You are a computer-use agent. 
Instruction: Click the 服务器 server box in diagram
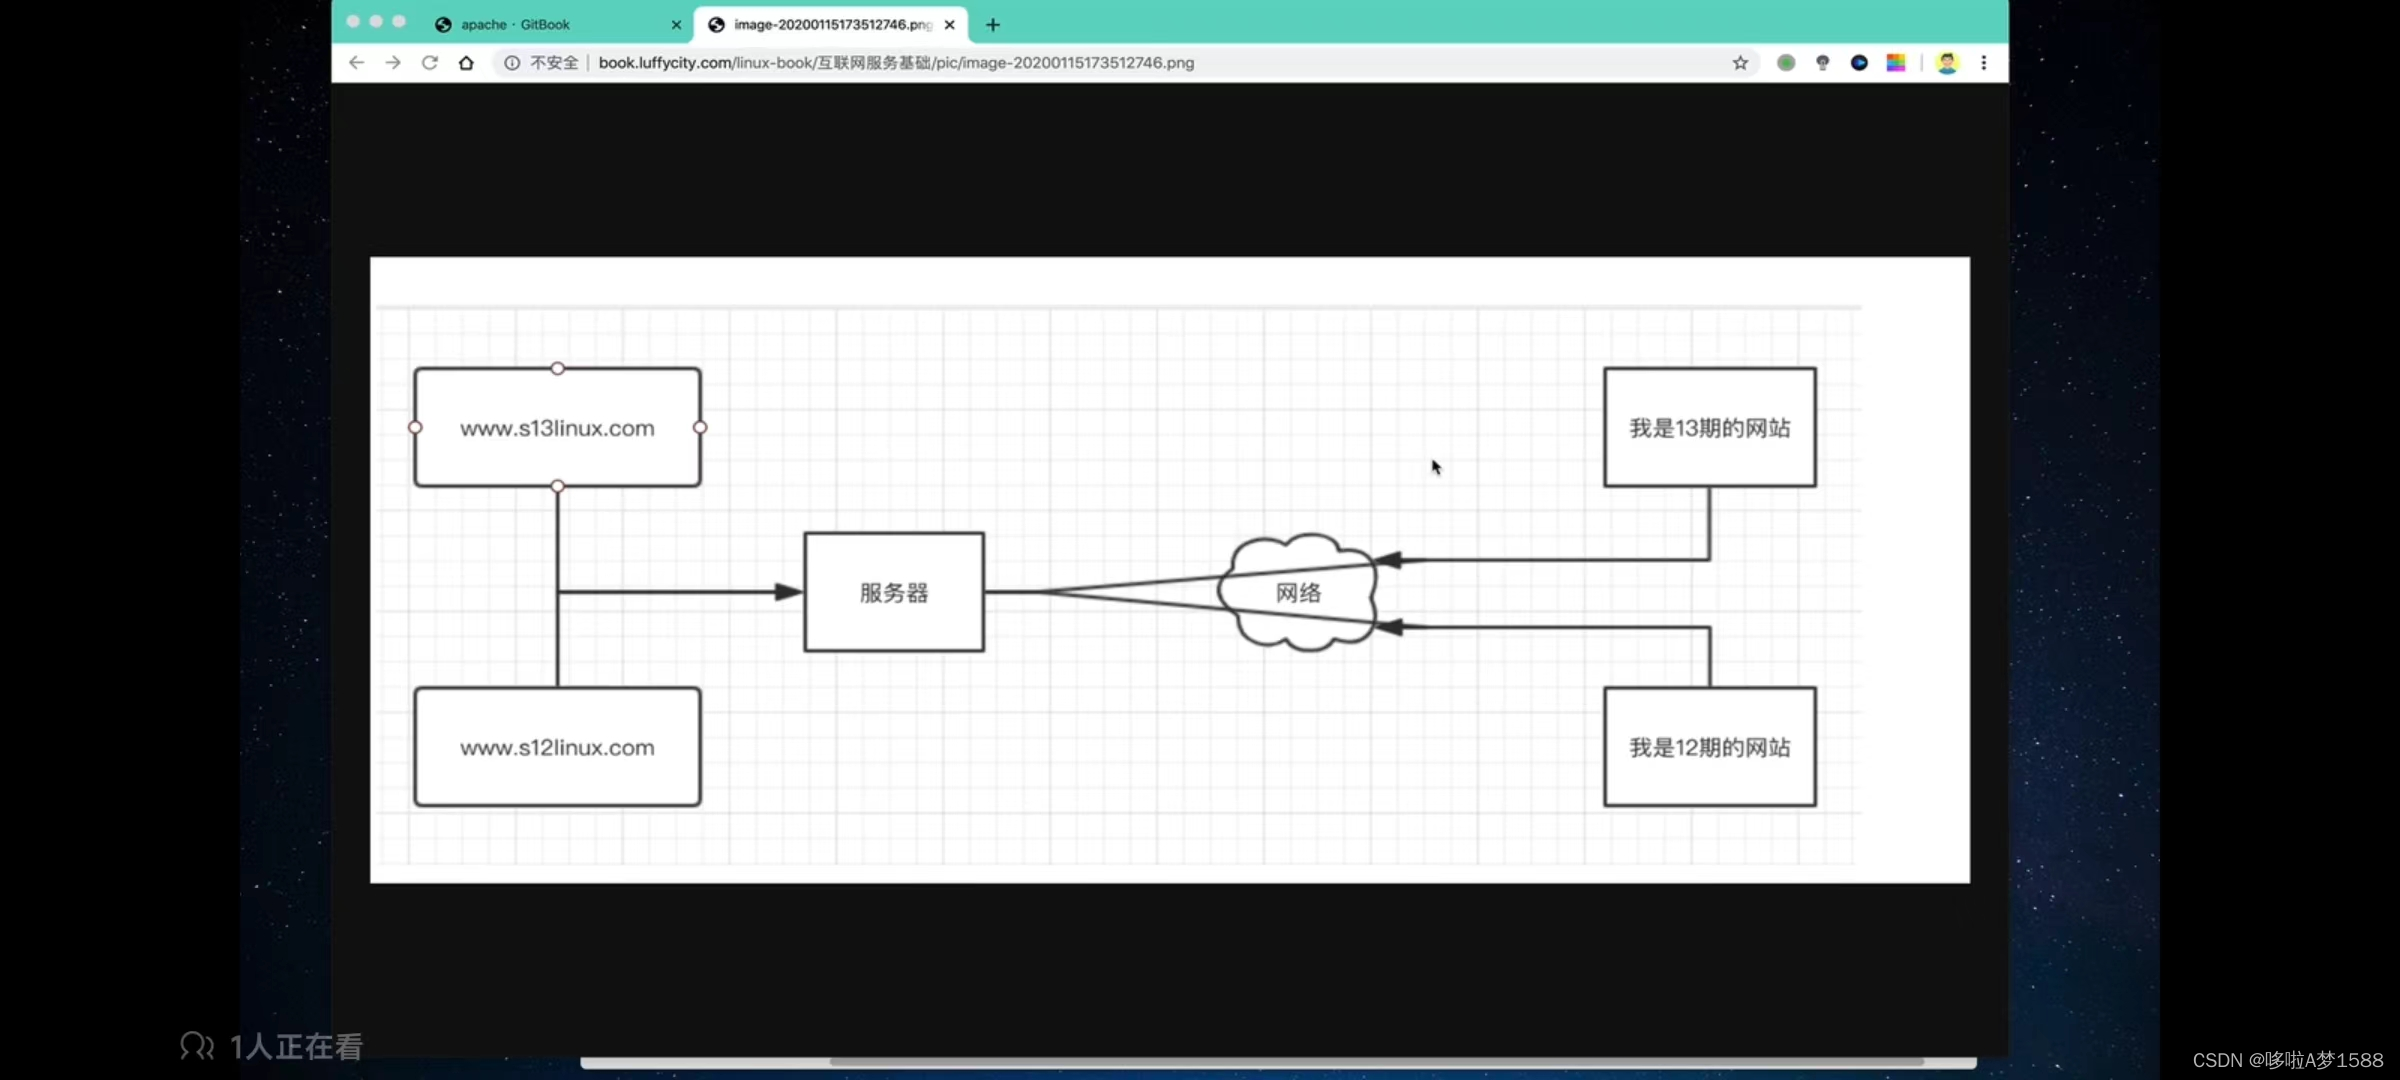point(894,593)
